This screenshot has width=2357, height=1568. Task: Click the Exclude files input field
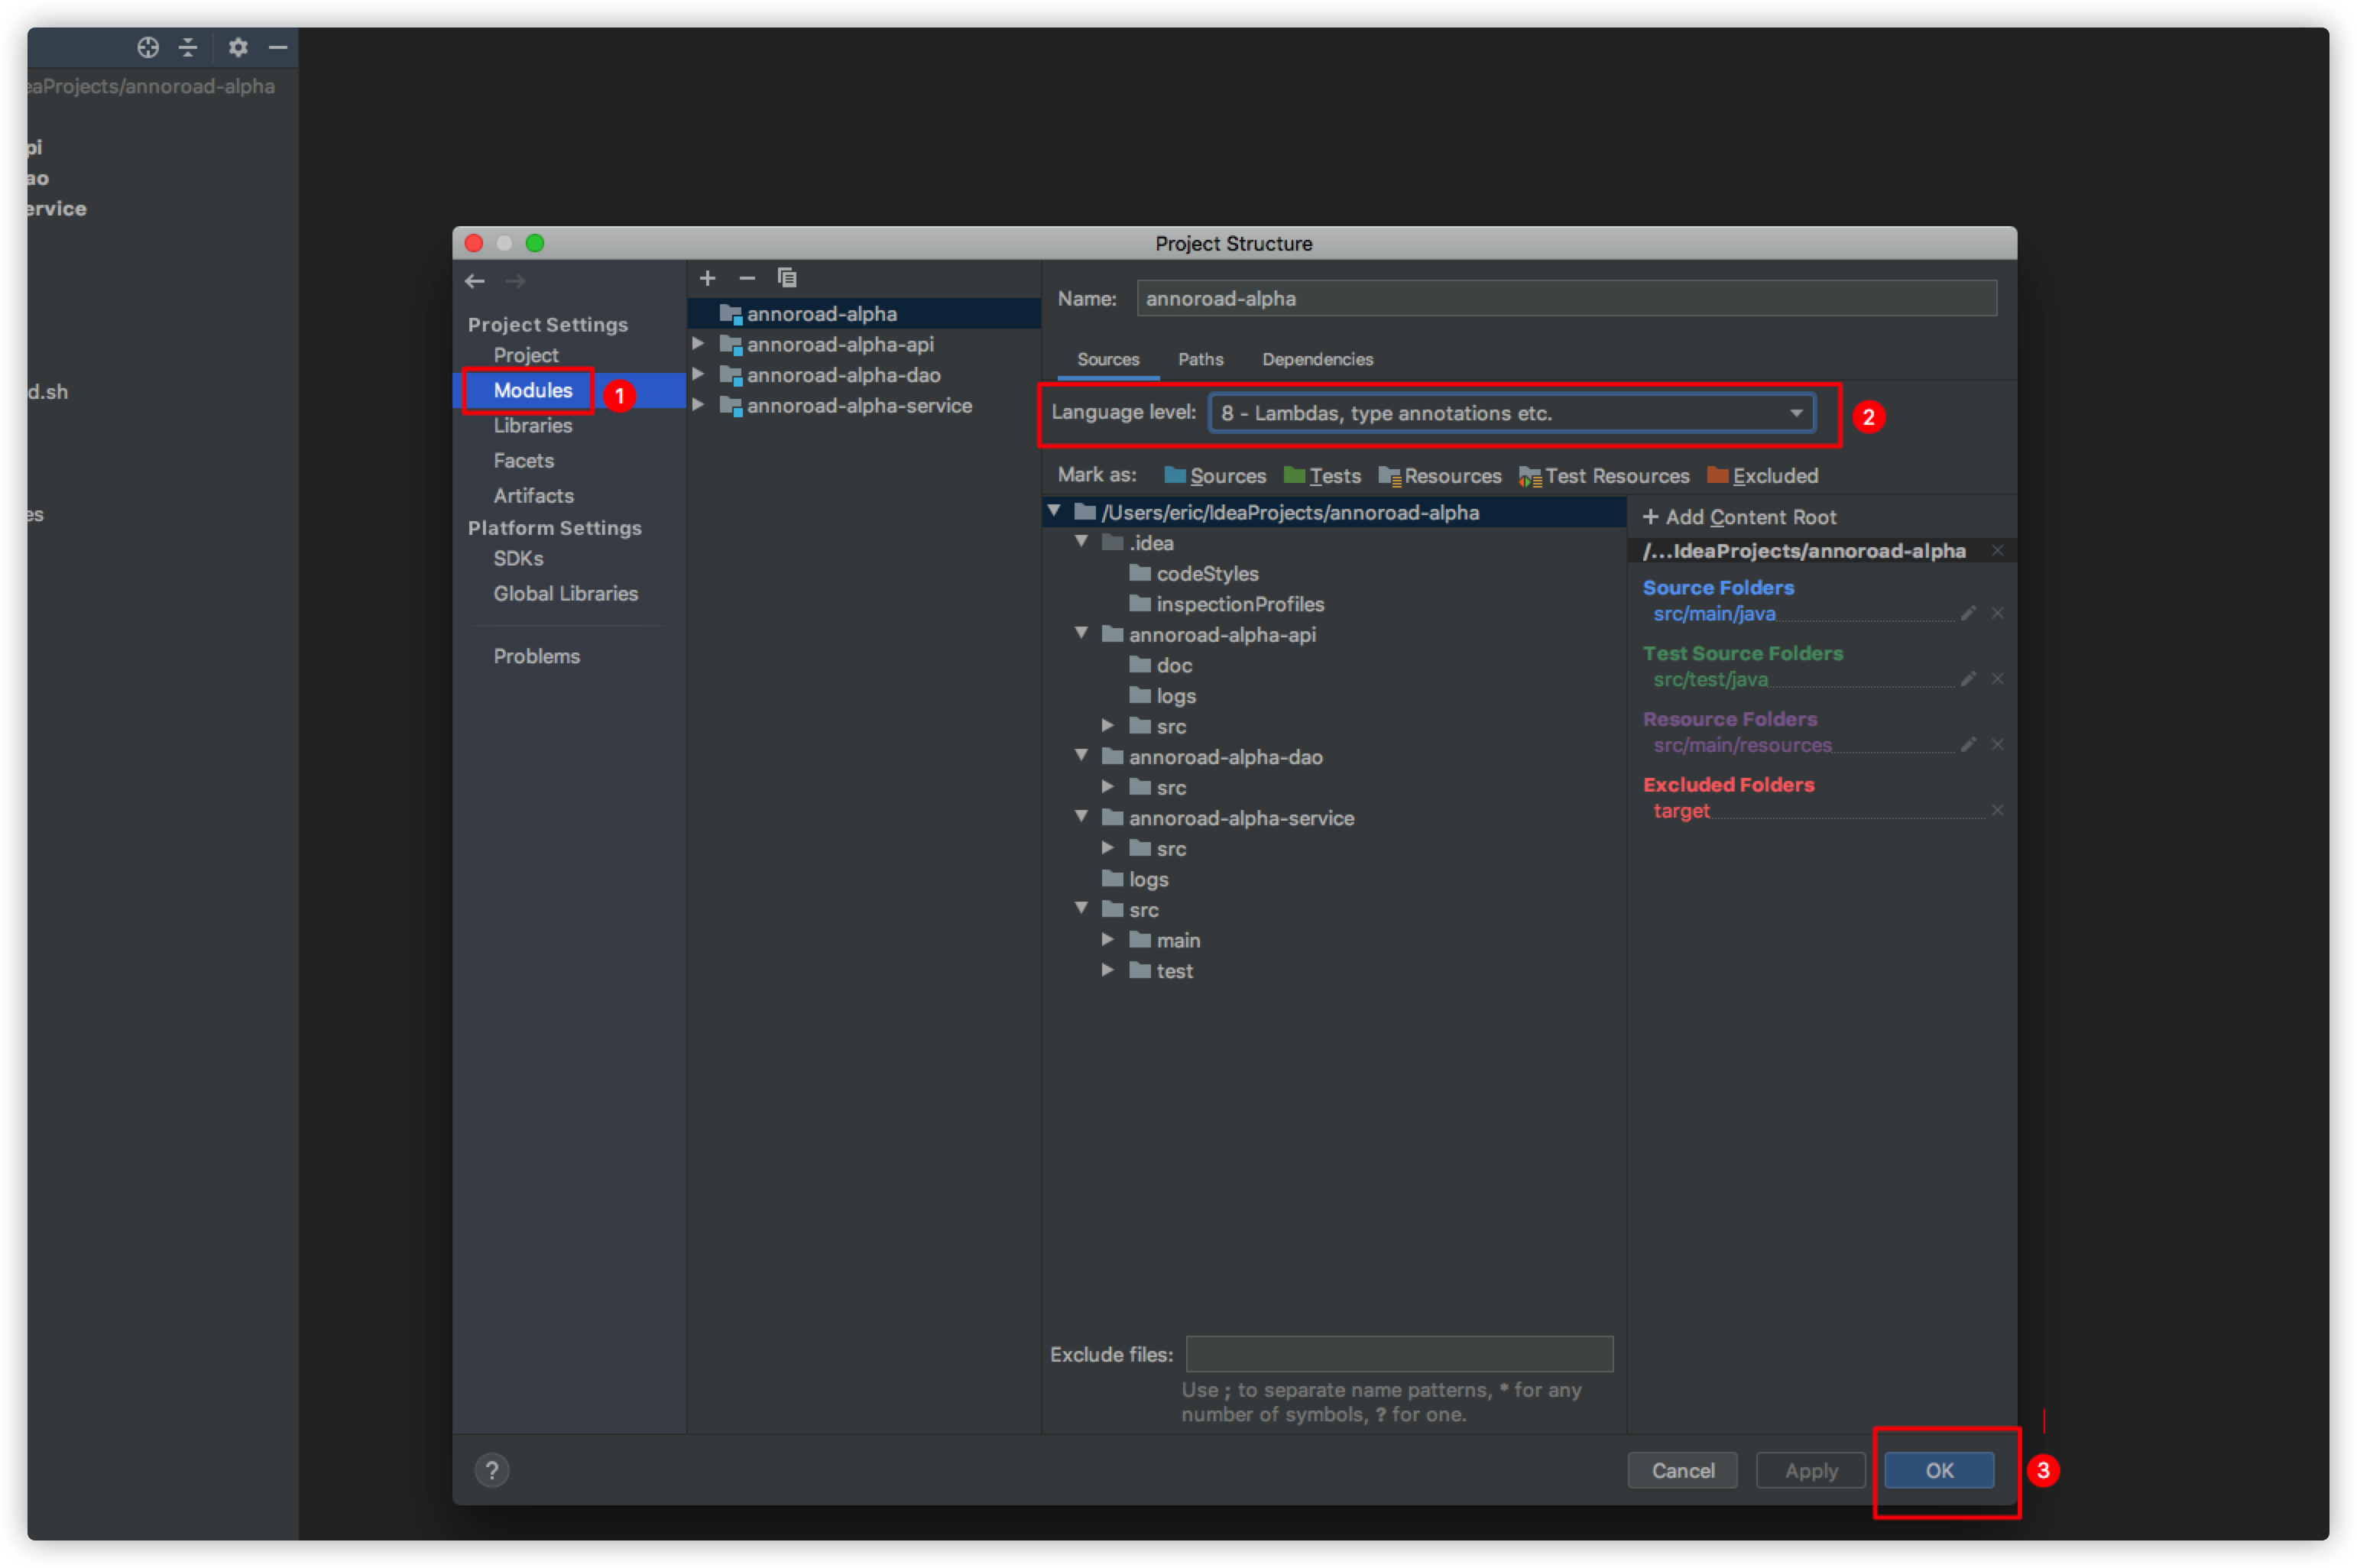coord(1398,1354)
